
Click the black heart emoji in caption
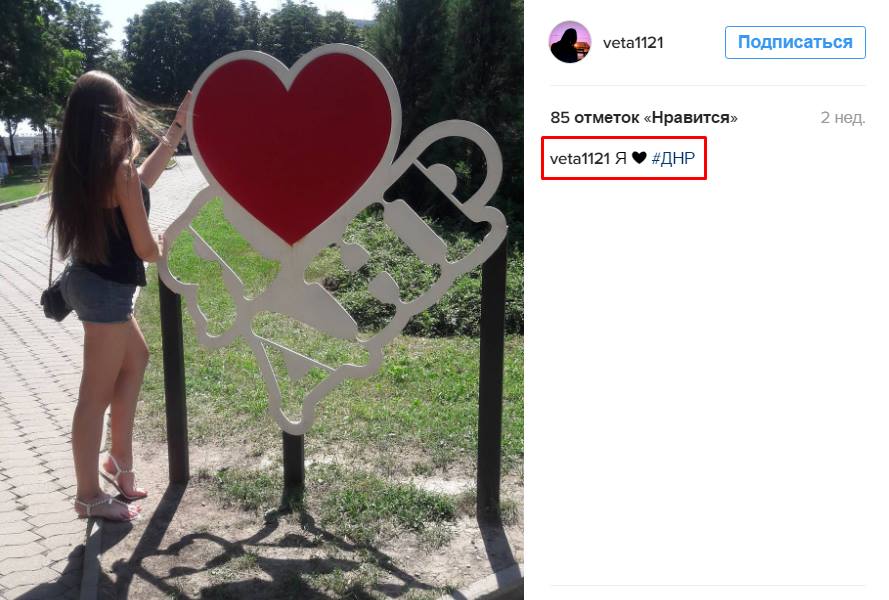coord(639,158)
